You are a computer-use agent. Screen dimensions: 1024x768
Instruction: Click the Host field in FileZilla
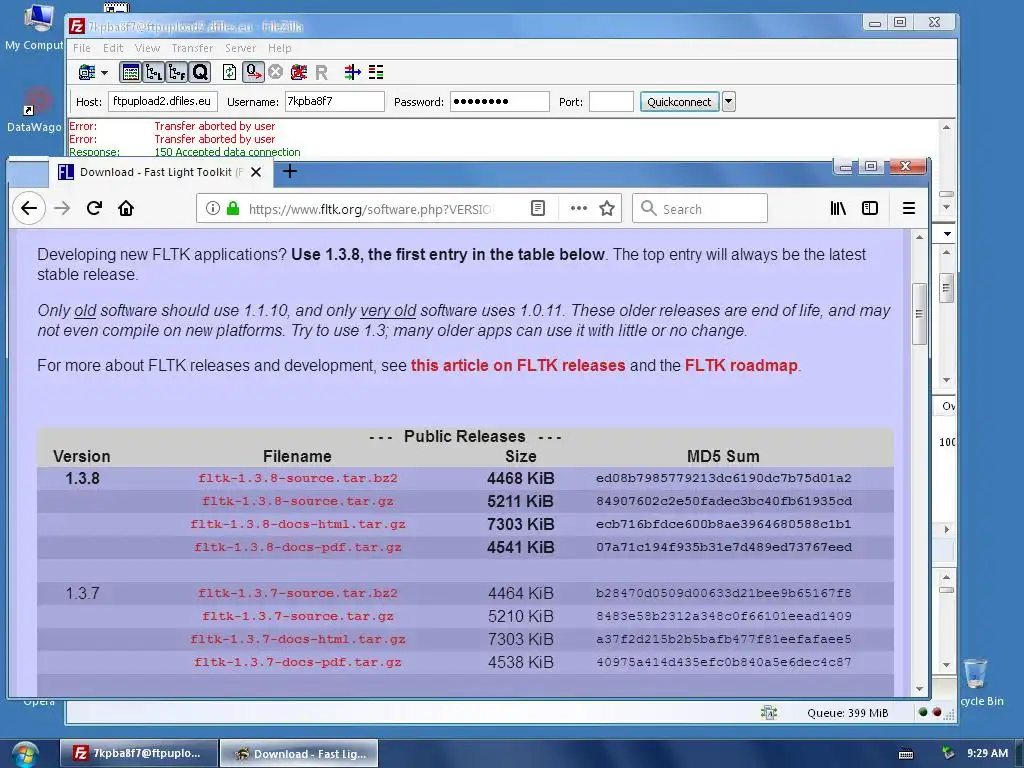pyautogui.click(x=163, y=101)
